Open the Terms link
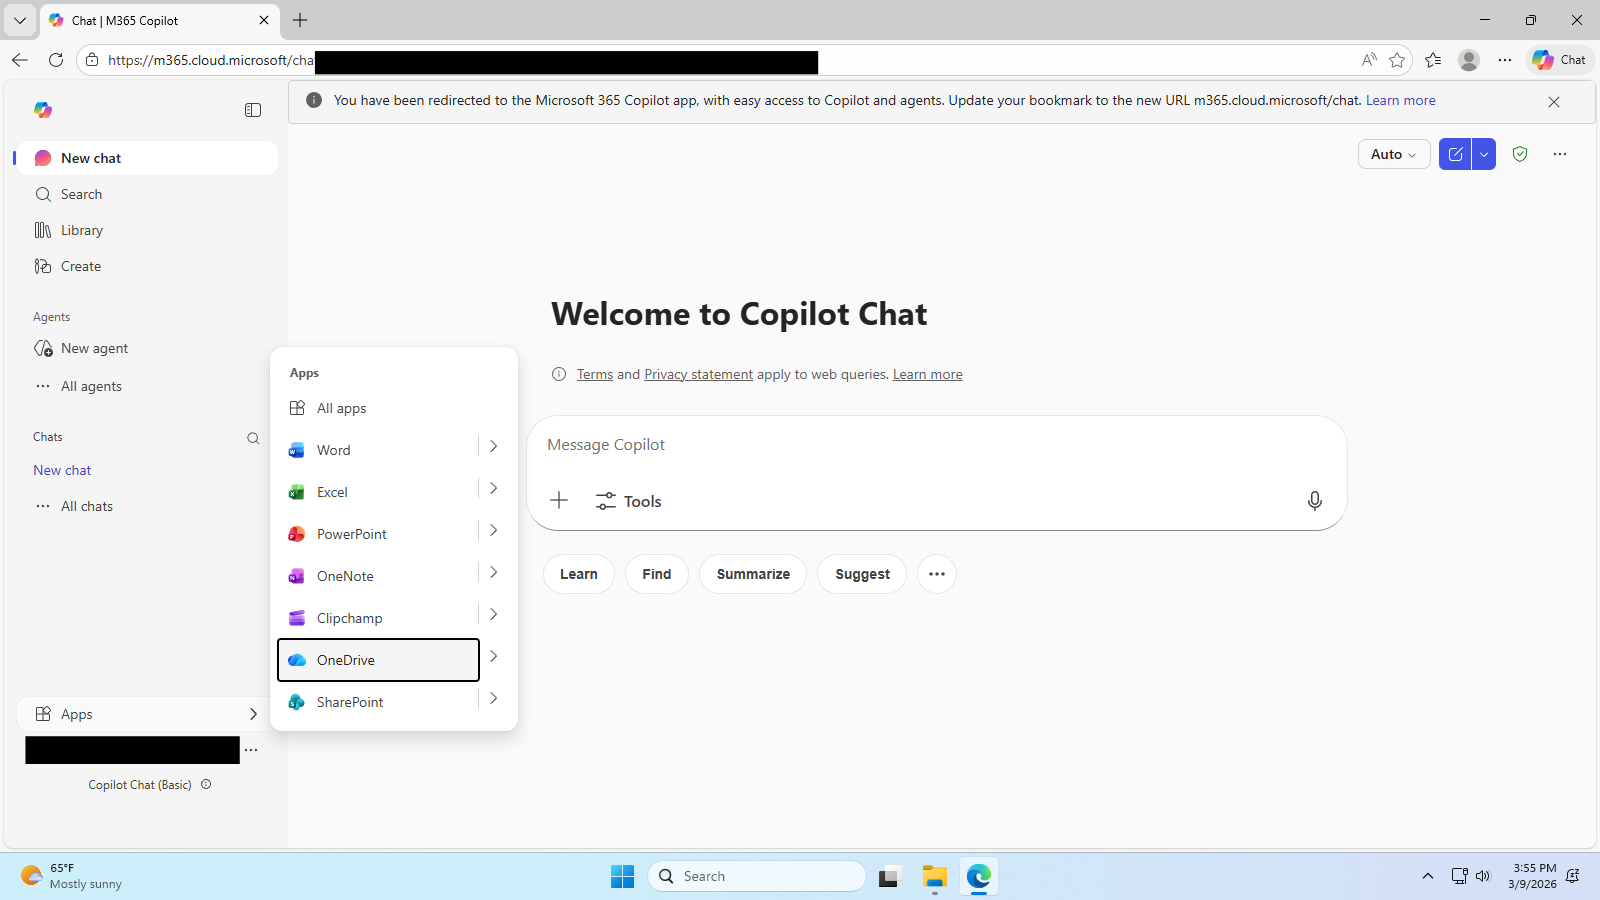Screen dimensions: 1600x900 [x=595, y=375]
